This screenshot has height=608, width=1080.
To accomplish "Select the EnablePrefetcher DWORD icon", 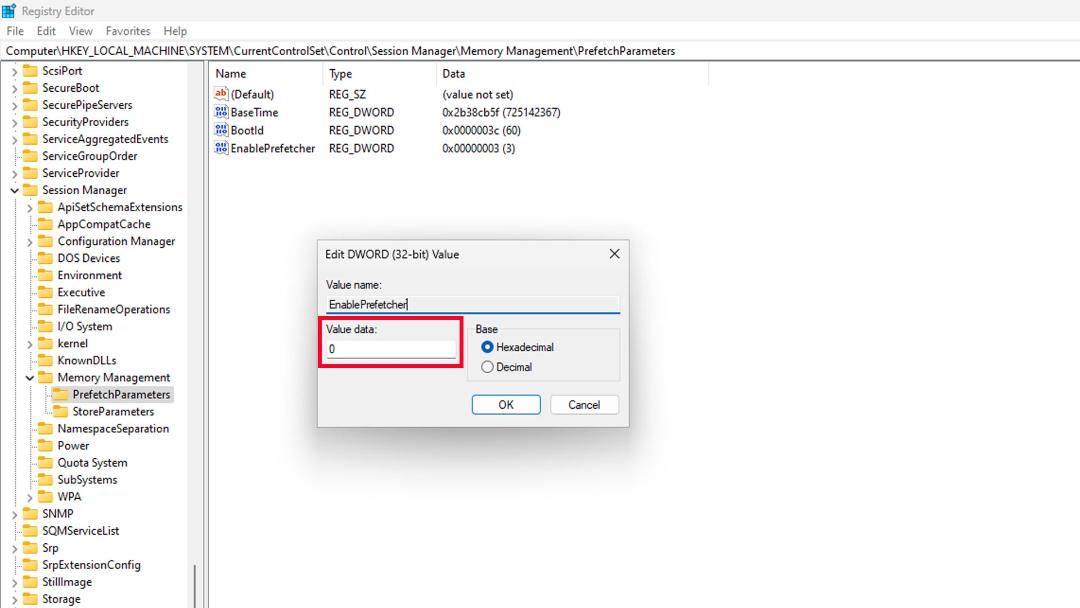I will (221, 148).
